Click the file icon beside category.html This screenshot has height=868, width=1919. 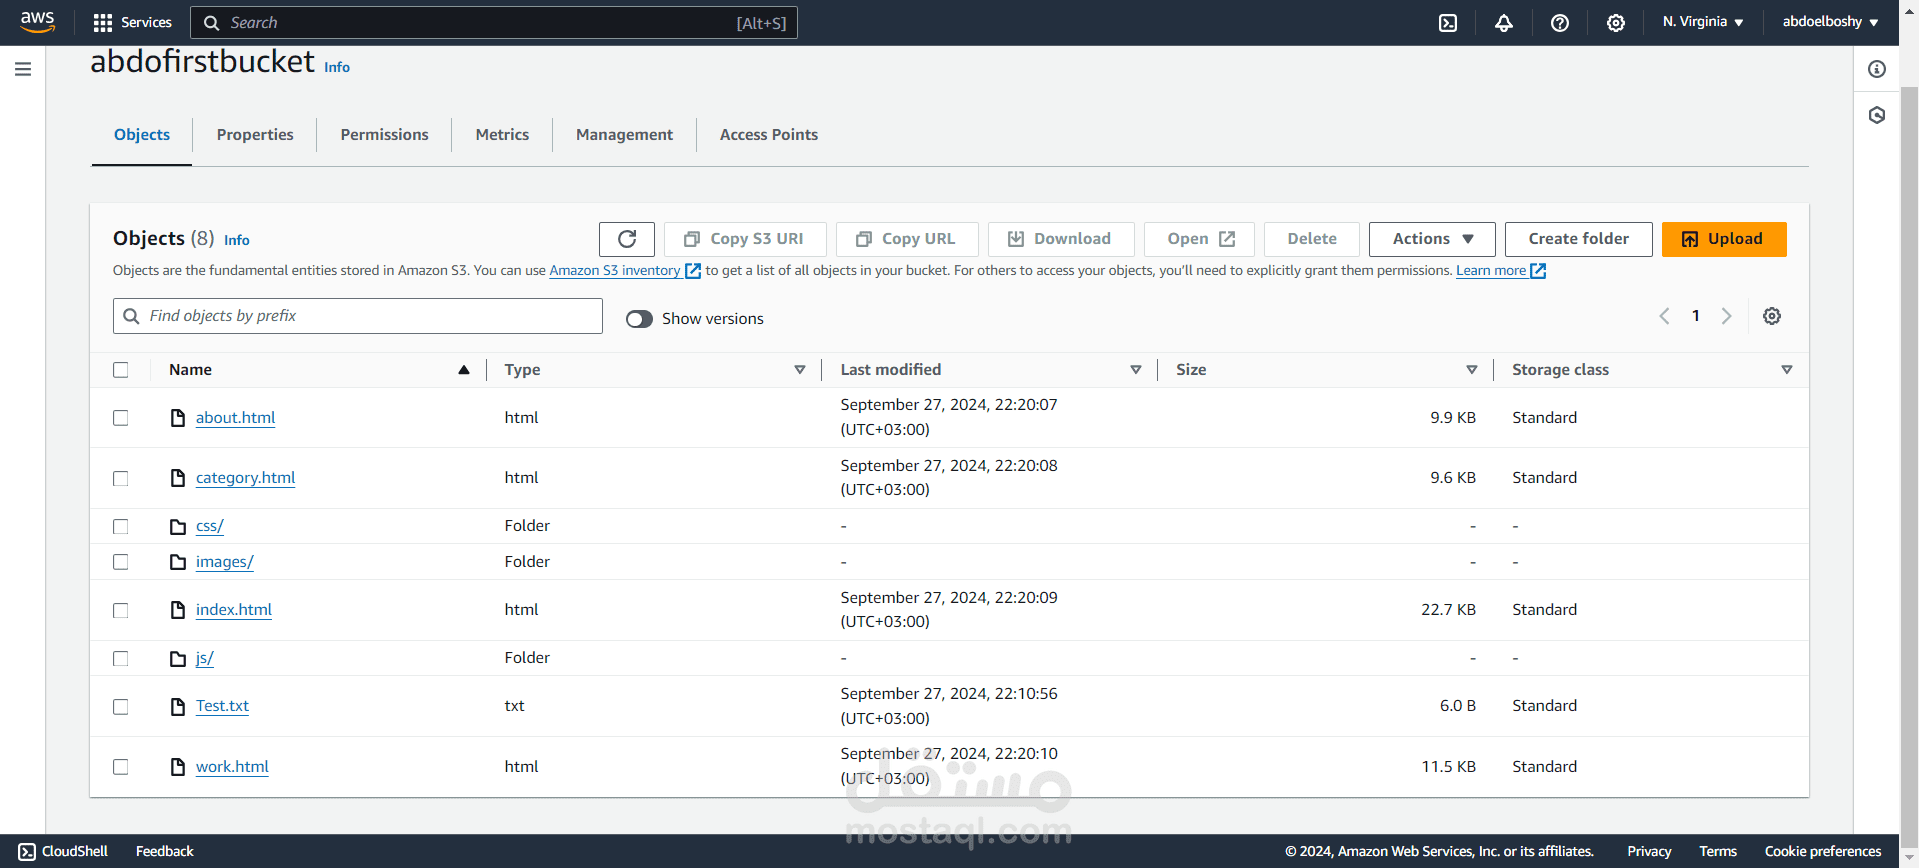click(178, 478)
